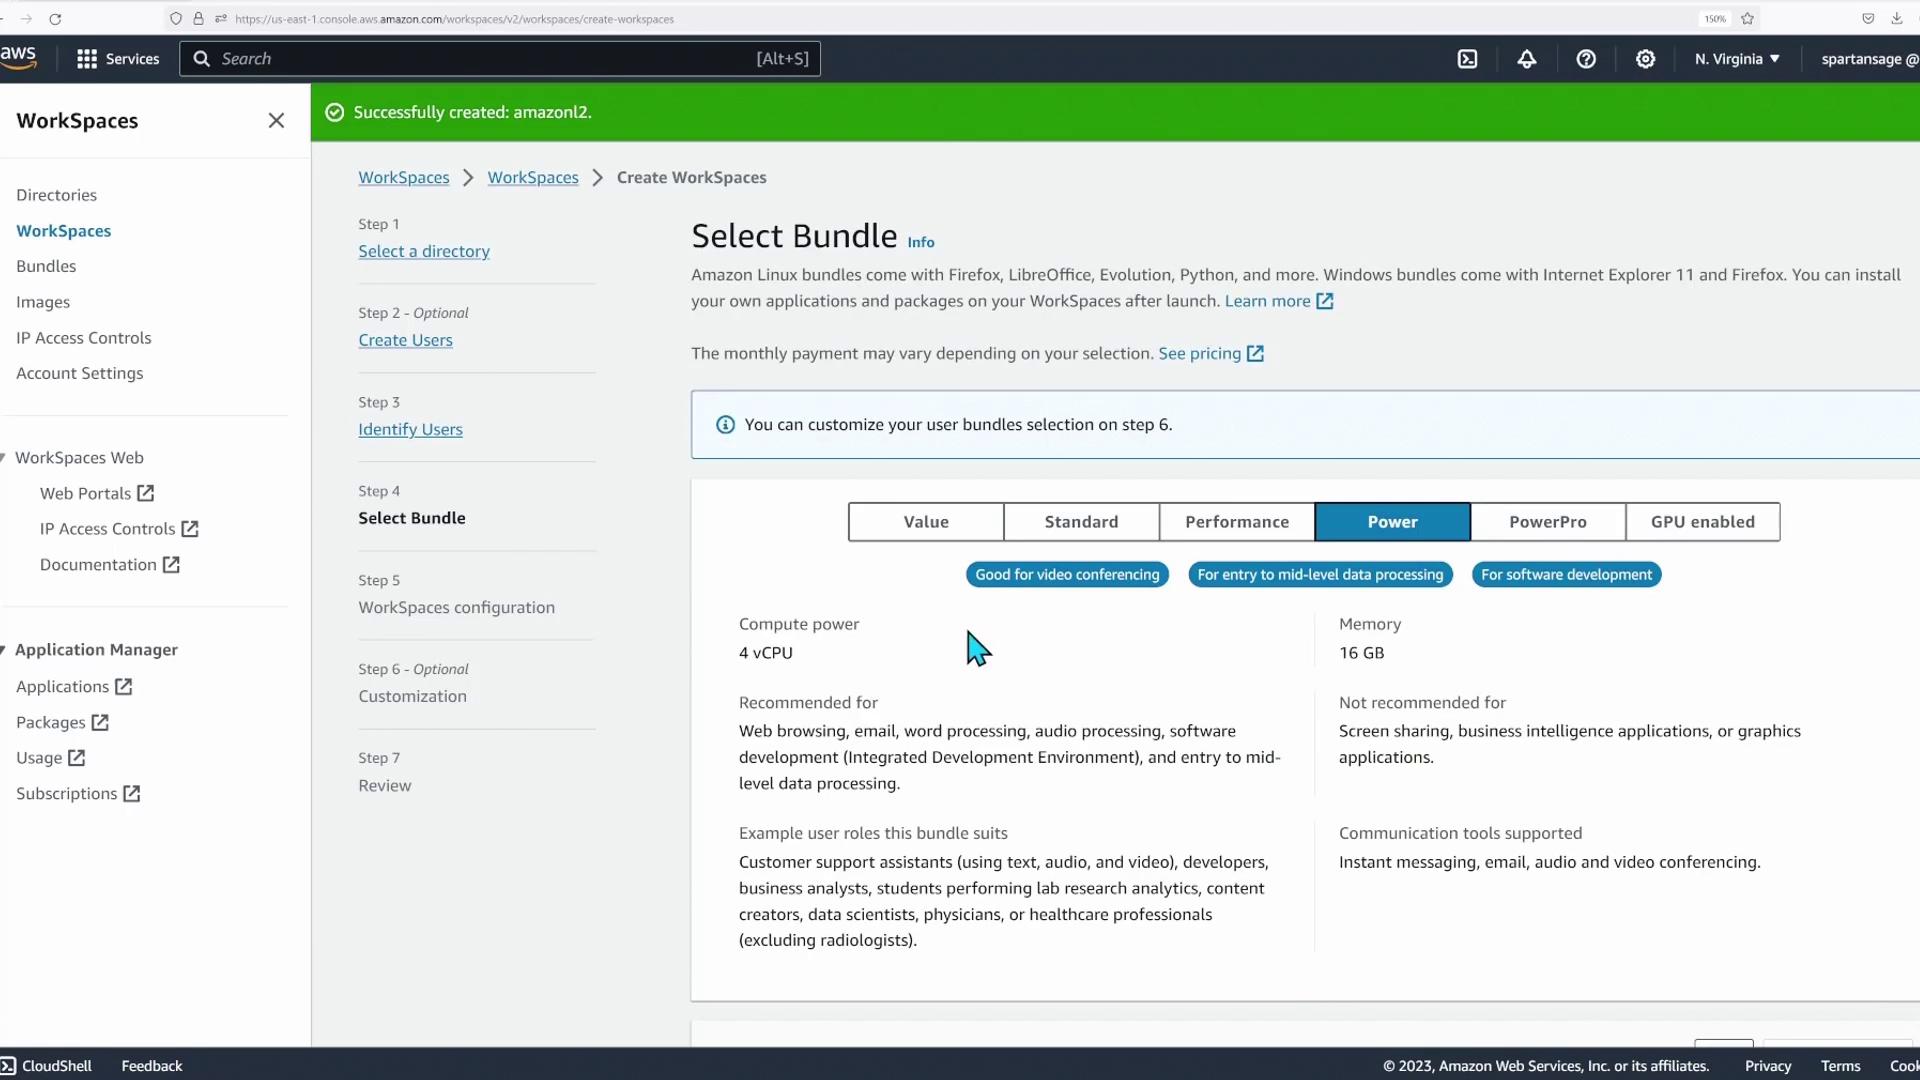Click the AWS logo home icon
The width and height of the screenshot is (1920, 1080).
pos(18,57)
